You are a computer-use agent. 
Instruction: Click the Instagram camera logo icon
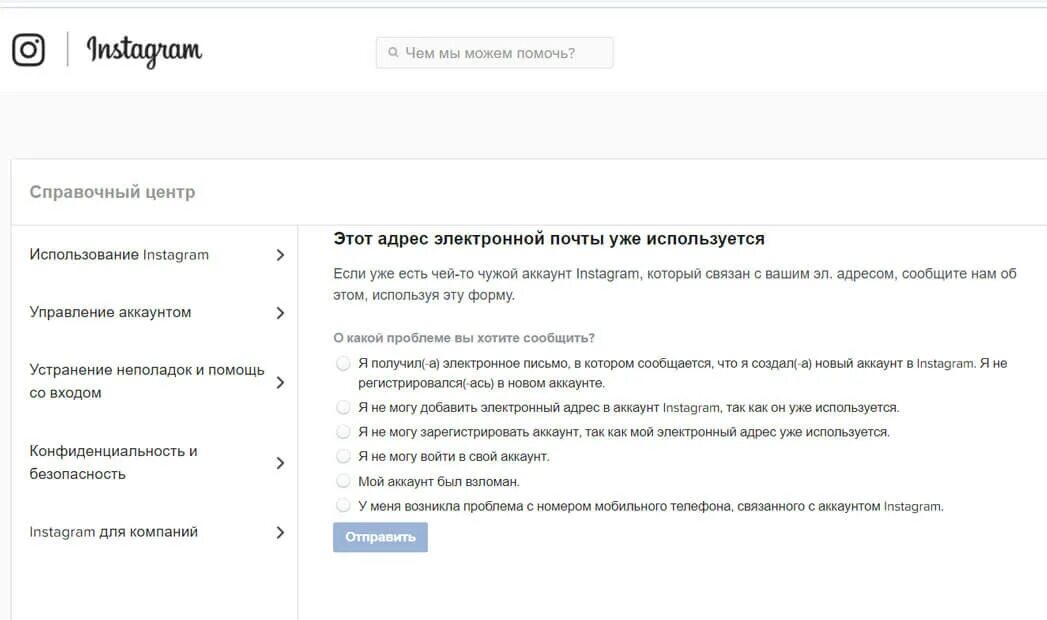click(x=29, y=50)
